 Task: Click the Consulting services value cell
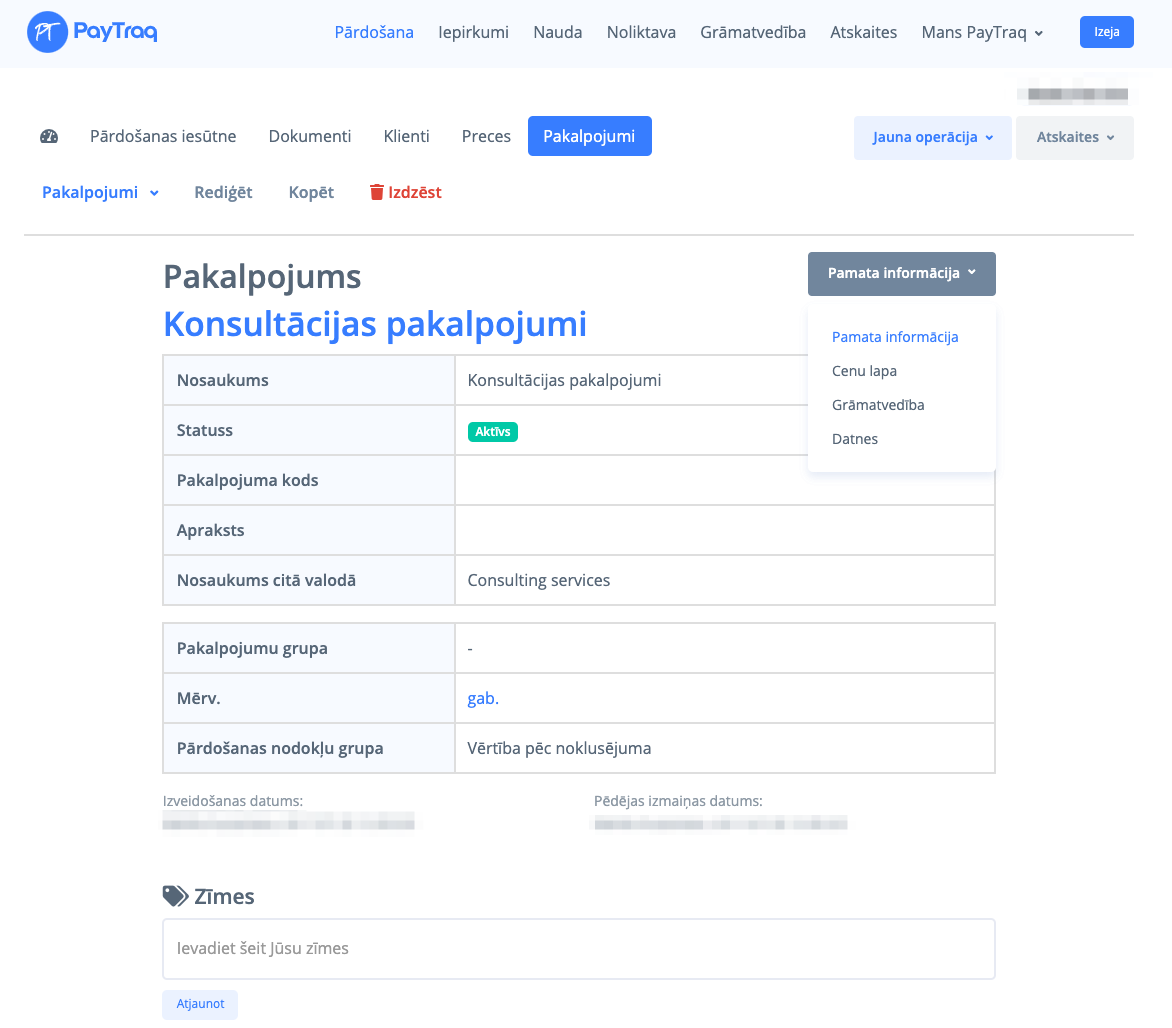(724, 580)
